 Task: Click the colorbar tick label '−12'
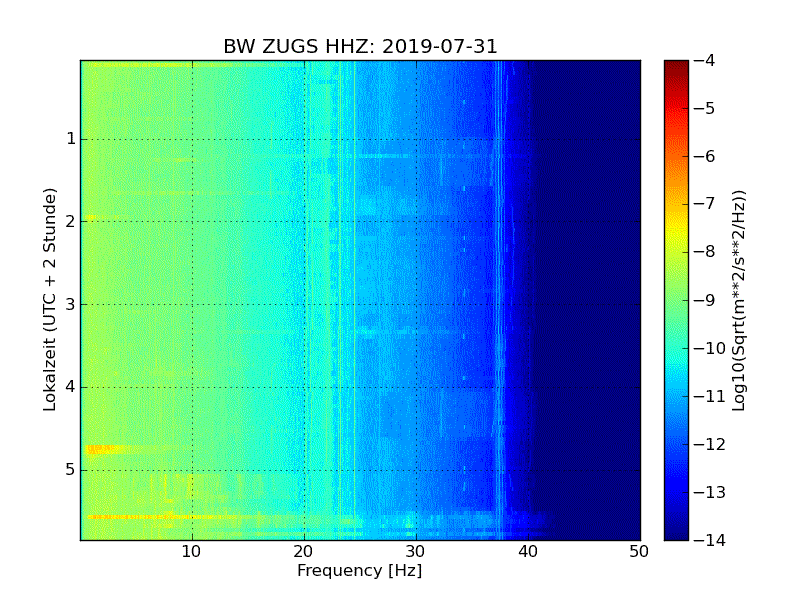710,444
